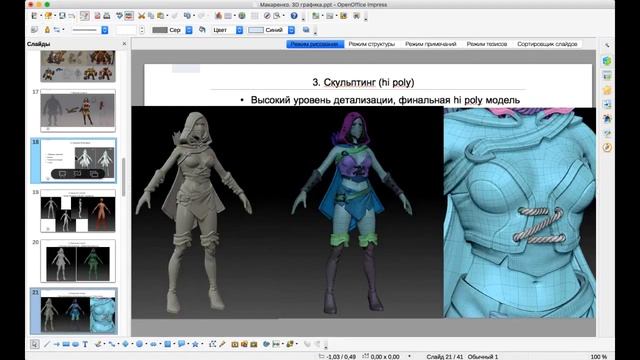Click the Navigator compass icon in toolbar
Image resolution: width=640 pixels, height=360 pixels.
[x=267, y=16]
